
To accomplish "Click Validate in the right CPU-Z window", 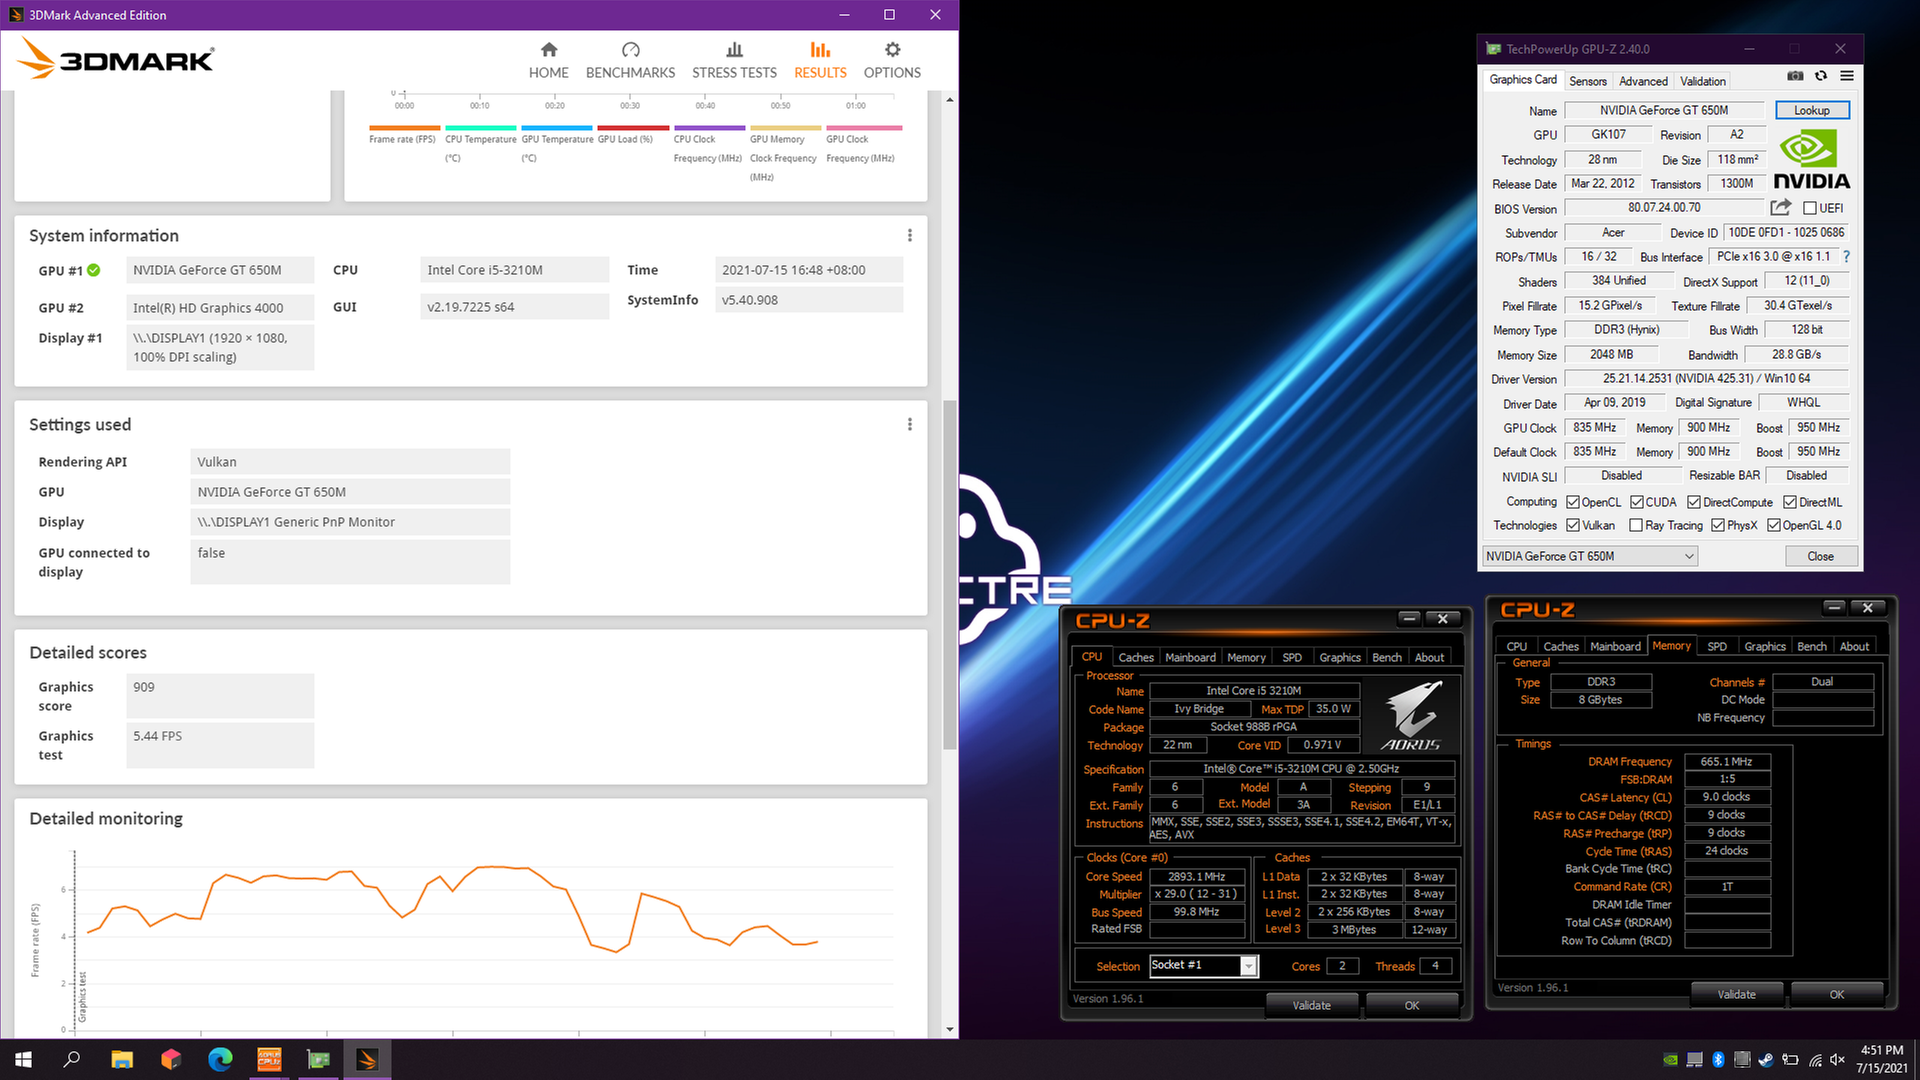I will [x=1736, y=994].
